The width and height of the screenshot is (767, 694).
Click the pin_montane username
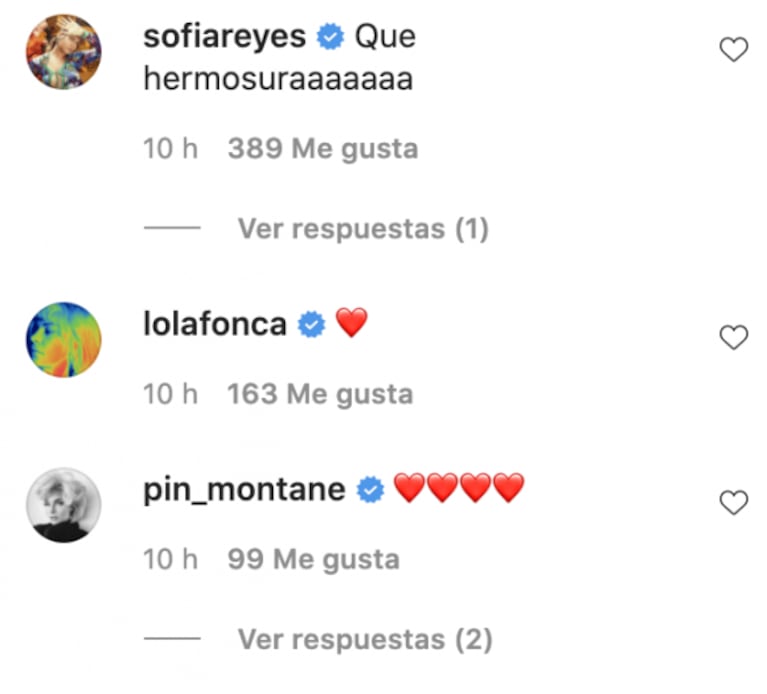(244, 489)
